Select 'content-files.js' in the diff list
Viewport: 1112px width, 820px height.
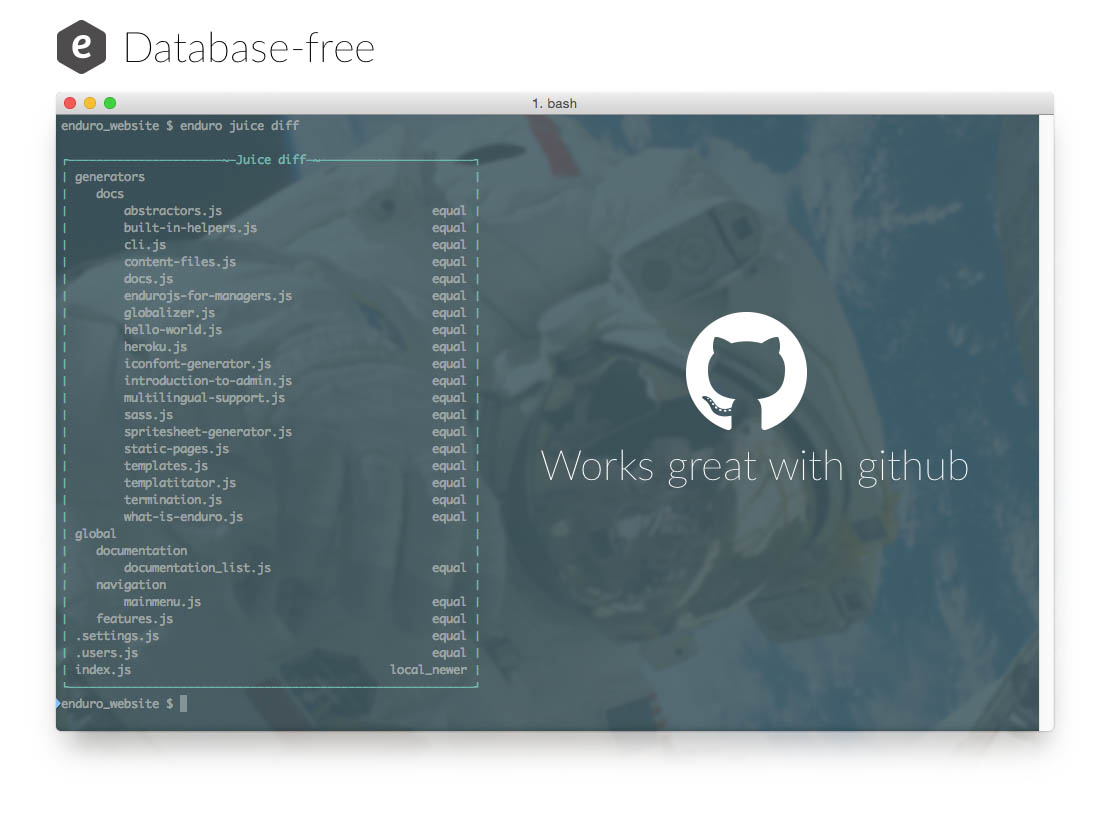pyautogui.click(x=179, y=262)
